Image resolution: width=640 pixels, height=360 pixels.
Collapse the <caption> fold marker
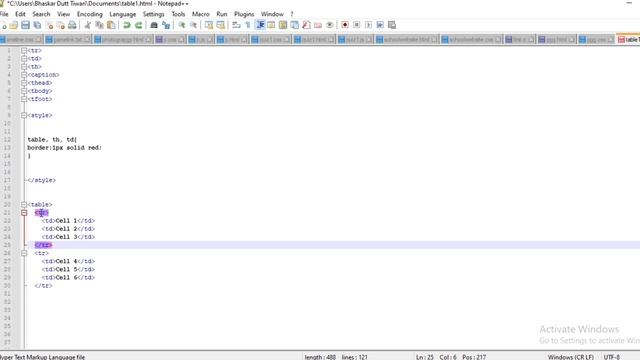(24, 75)
